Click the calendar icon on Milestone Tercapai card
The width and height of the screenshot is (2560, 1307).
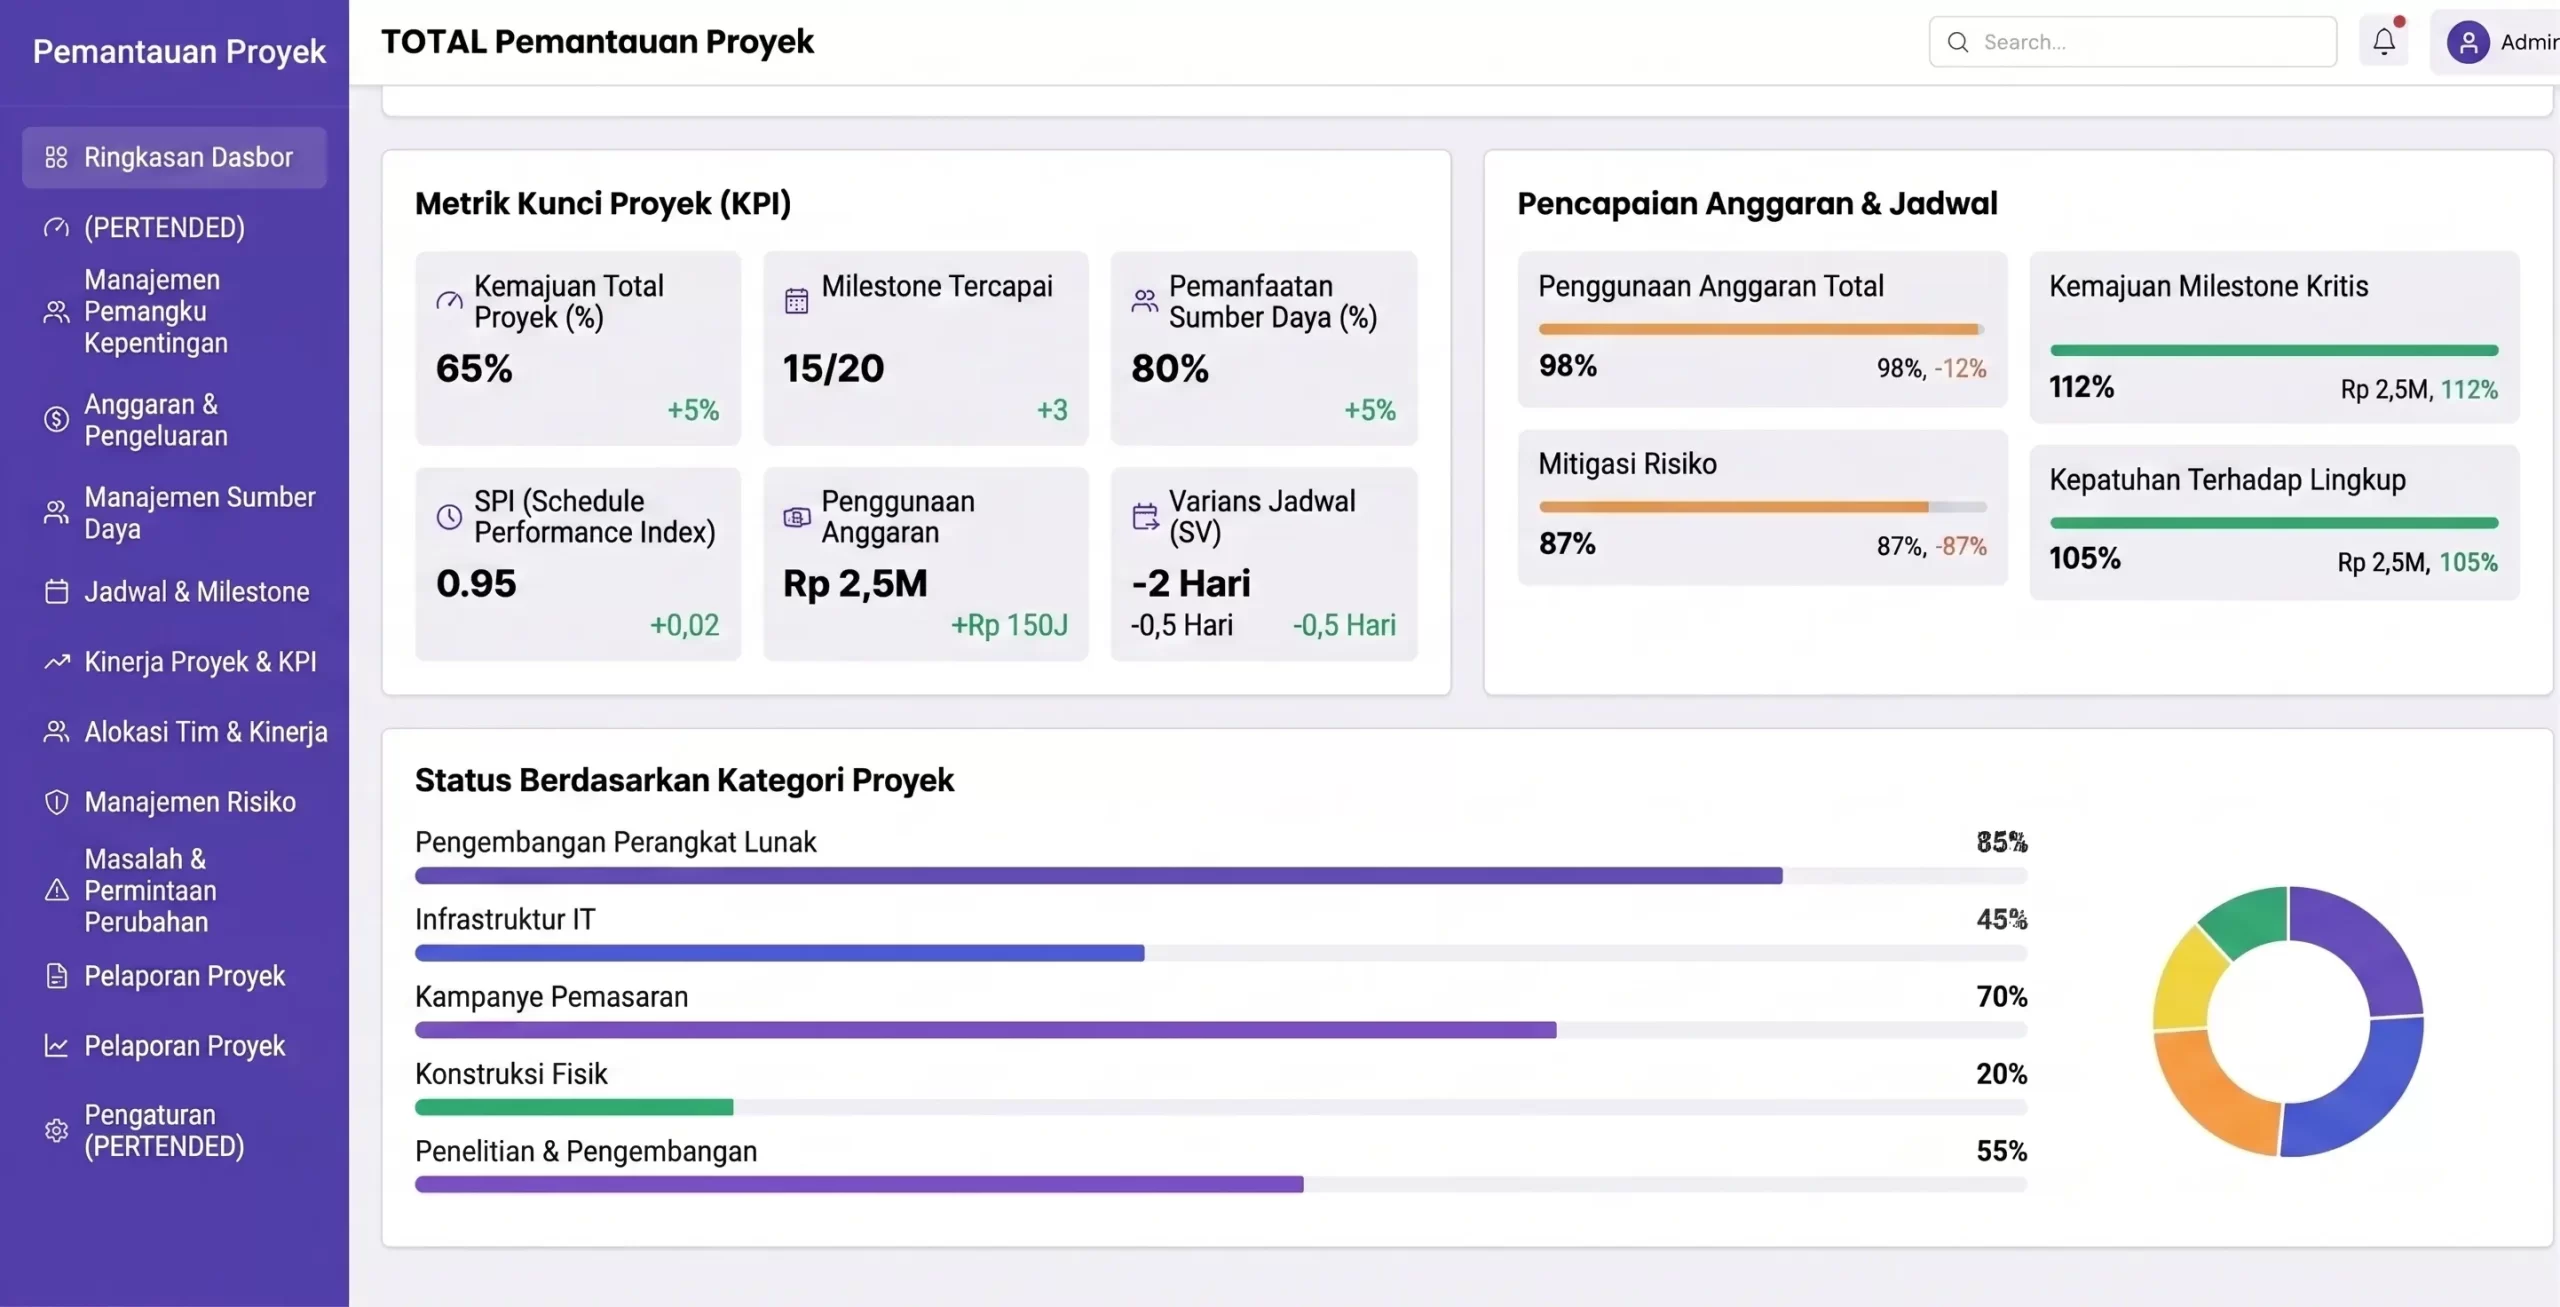pos(796,301)
